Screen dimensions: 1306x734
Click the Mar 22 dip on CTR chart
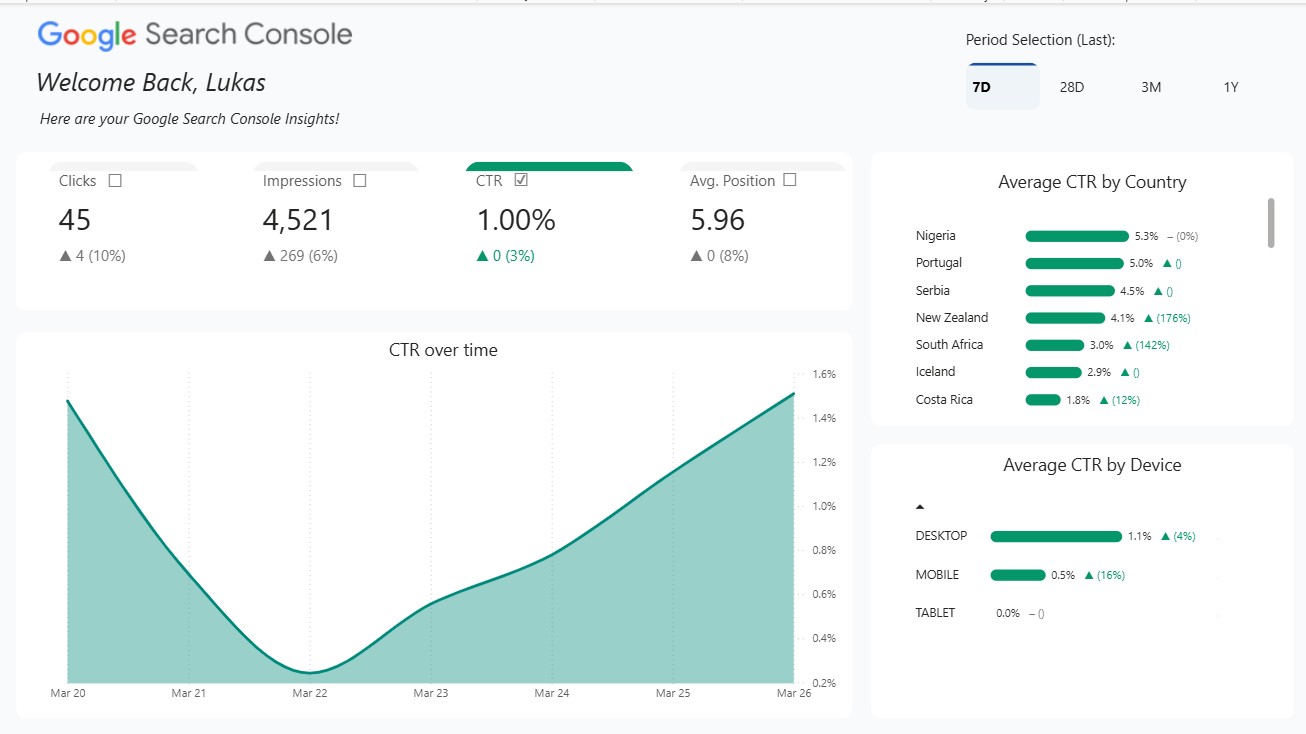coord(308,671)
